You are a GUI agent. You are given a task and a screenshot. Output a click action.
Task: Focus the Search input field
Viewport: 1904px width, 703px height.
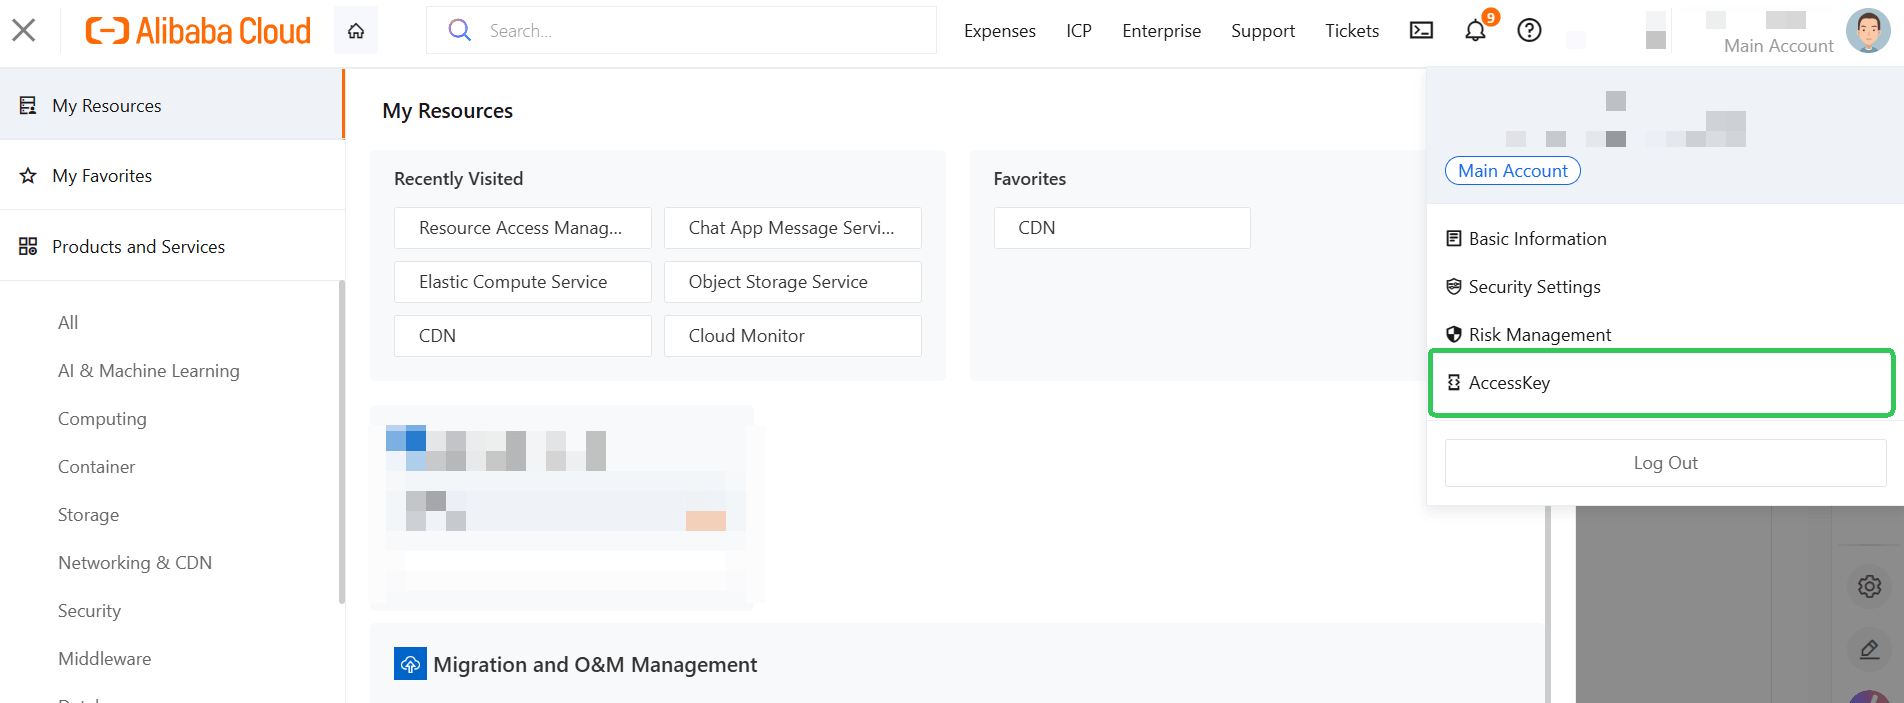tap(681, 30)
